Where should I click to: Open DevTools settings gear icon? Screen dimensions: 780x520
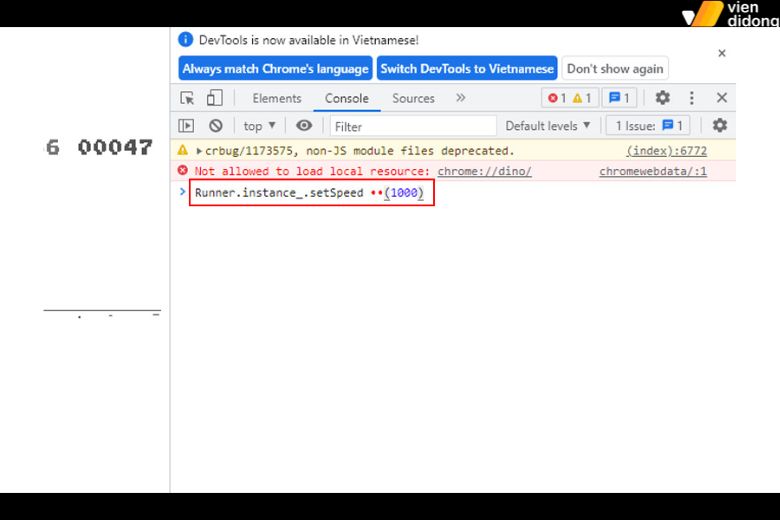point(662,98)
